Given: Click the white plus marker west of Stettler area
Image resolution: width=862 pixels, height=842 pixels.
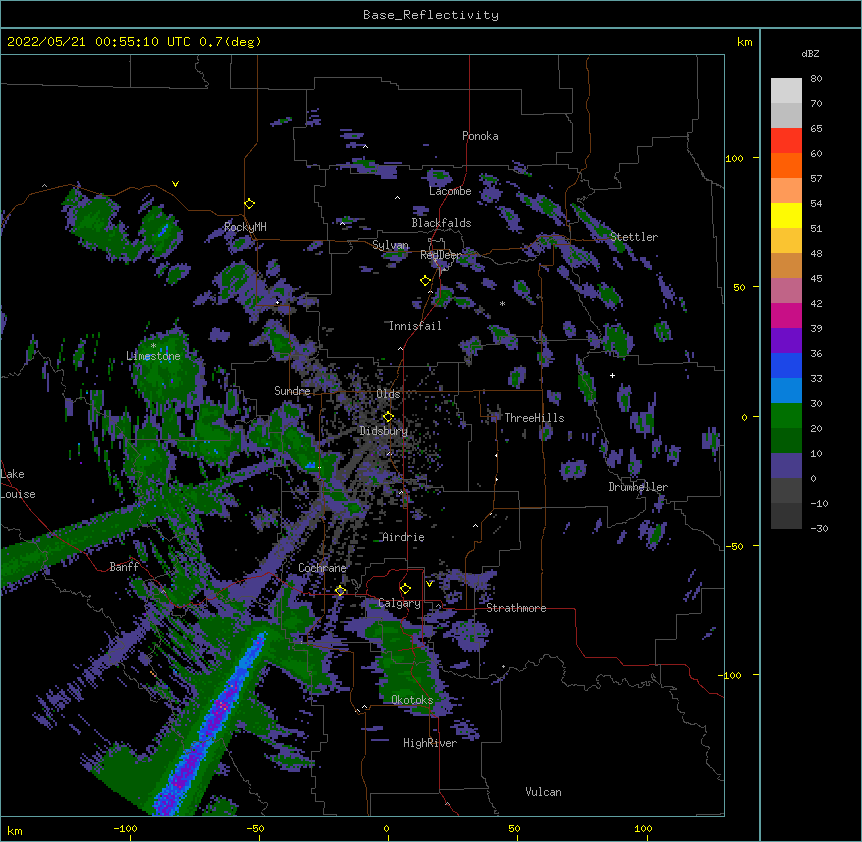Looking at the screenshot, I should [x=612, y=375].
